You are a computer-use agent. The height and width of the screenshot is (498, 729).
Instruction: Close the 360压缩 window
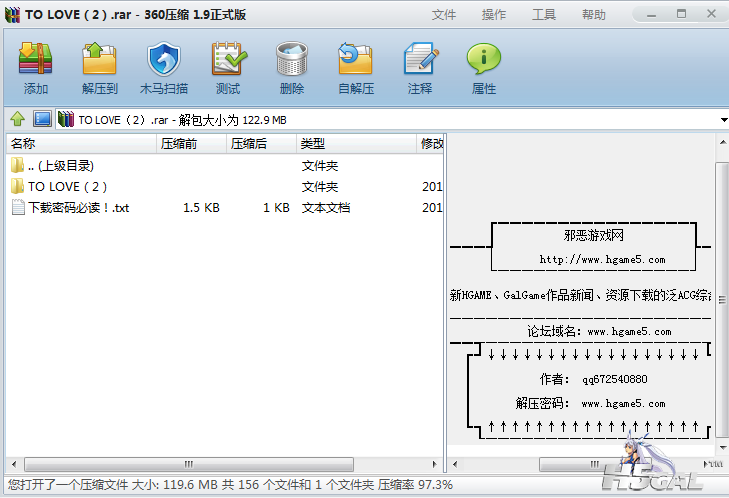[711, 14]
